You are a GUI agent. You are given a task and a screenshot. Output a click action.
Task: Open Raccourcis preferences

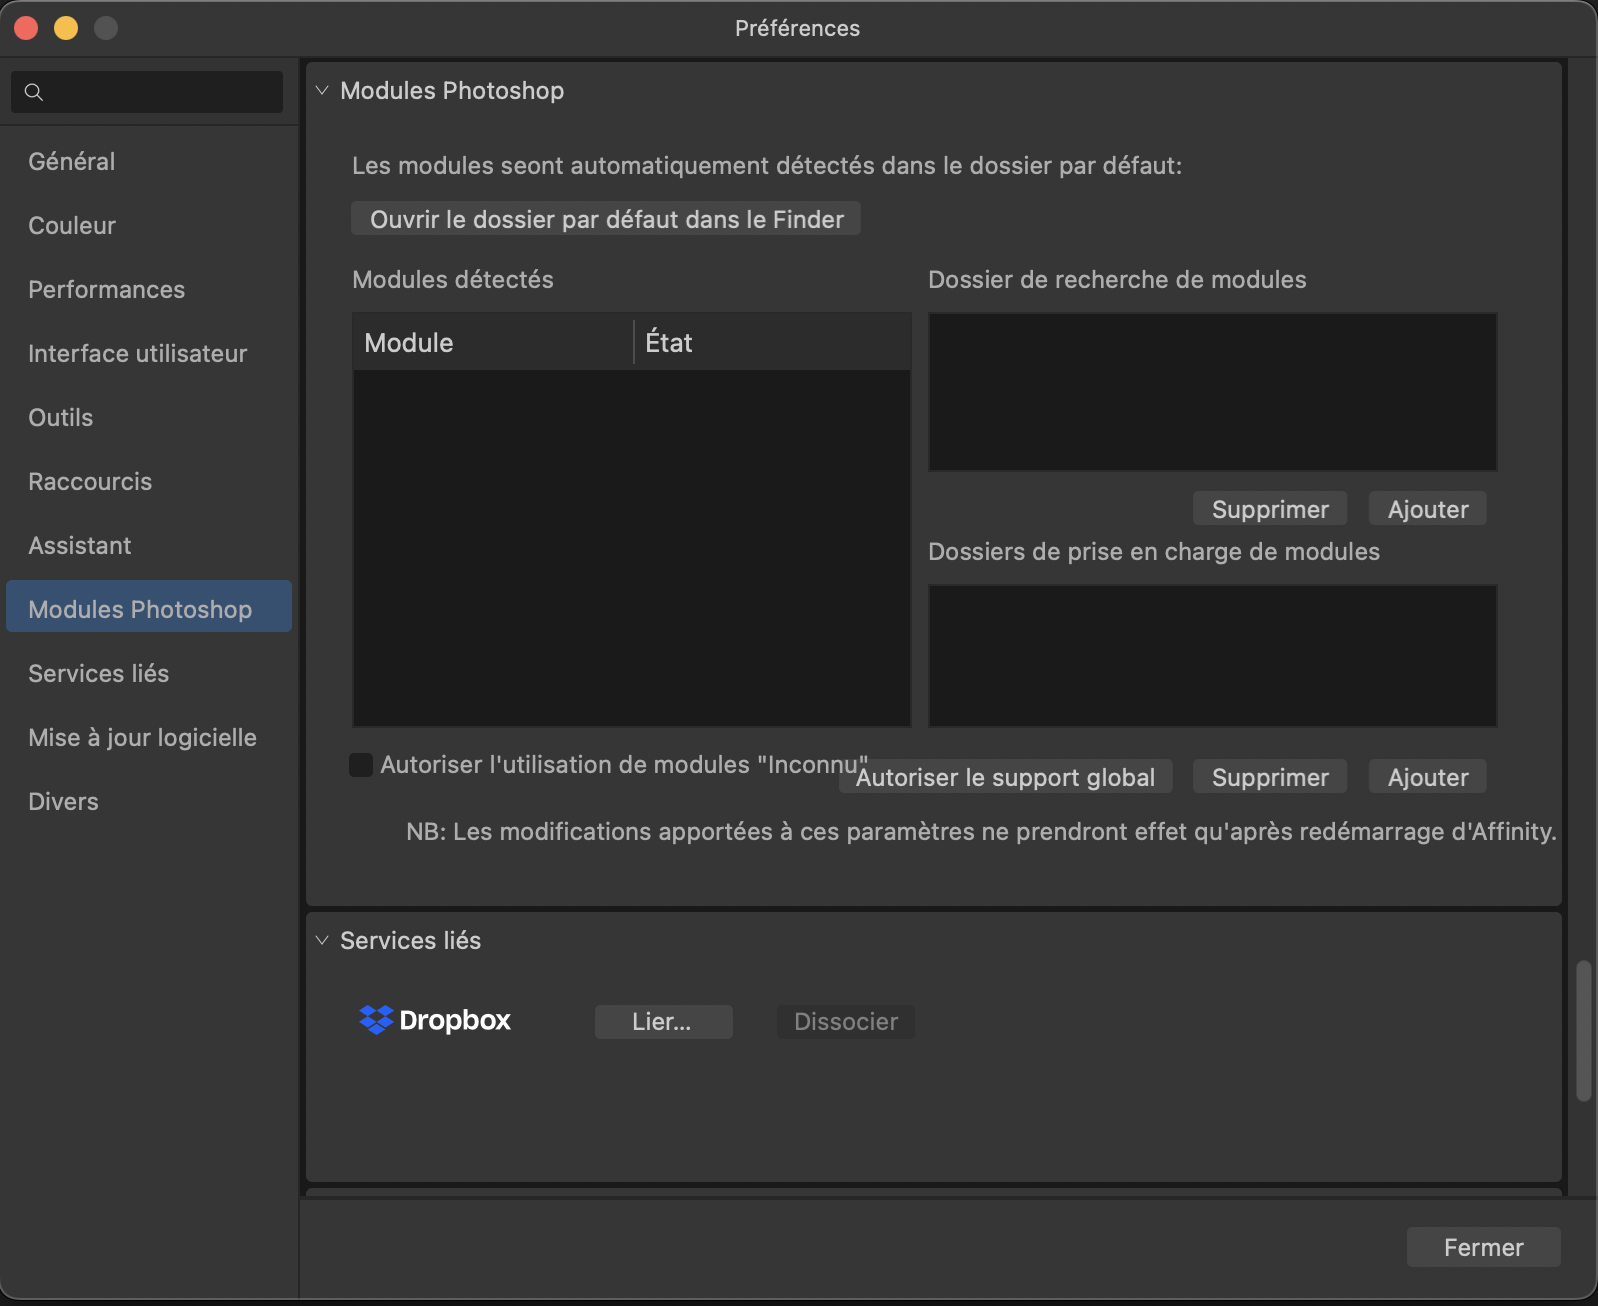pos(90,482)
